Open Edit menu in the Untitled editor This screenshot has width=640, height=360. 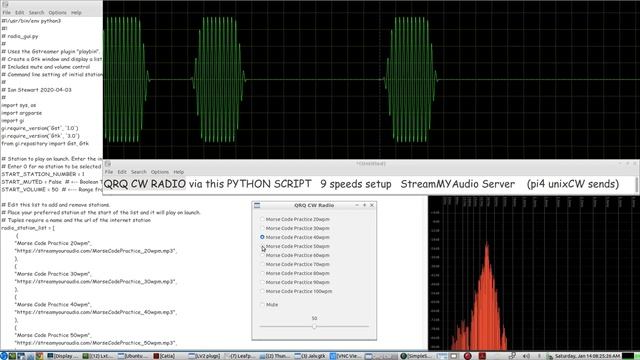coord(122,172)
